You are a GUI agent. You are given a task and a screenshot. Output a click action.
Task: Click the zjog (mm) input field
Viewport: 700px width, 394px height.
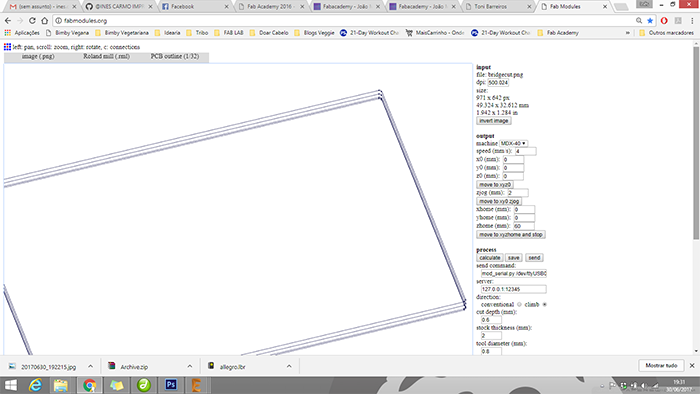point(517,193)
